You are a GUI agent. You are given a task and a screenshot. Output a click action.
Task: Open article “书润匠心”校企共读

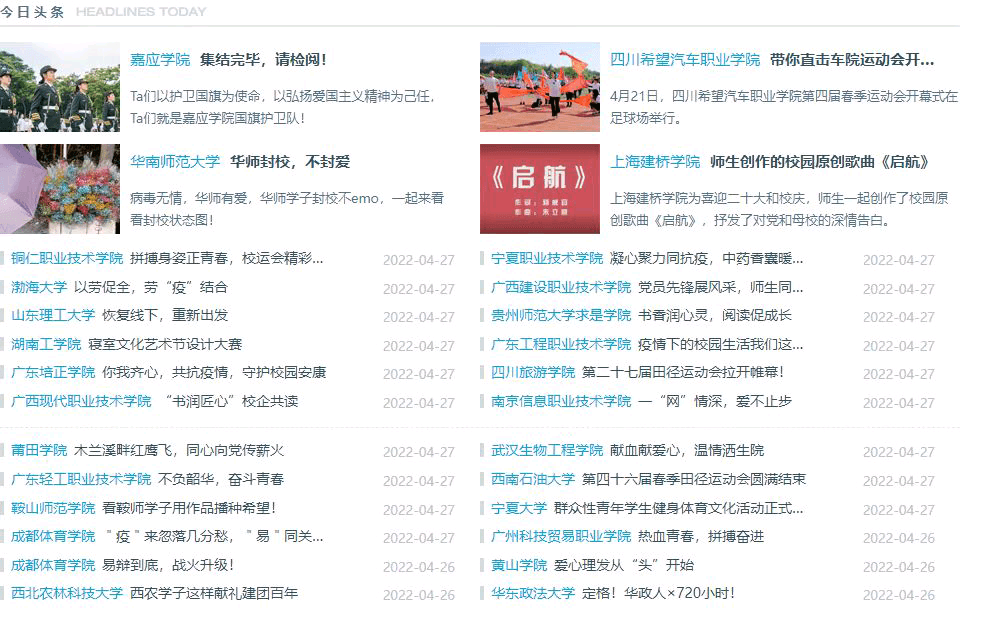232,401
